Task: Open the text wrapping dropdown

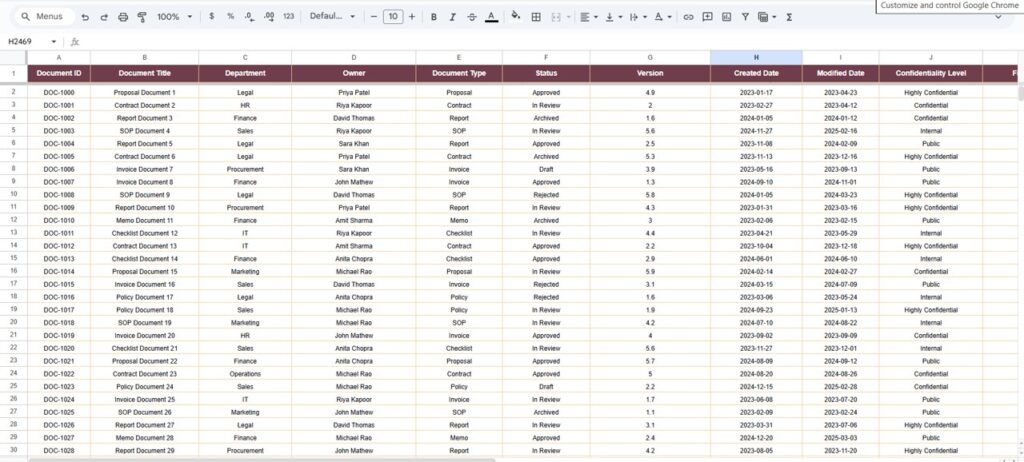Action: (638, 17)
